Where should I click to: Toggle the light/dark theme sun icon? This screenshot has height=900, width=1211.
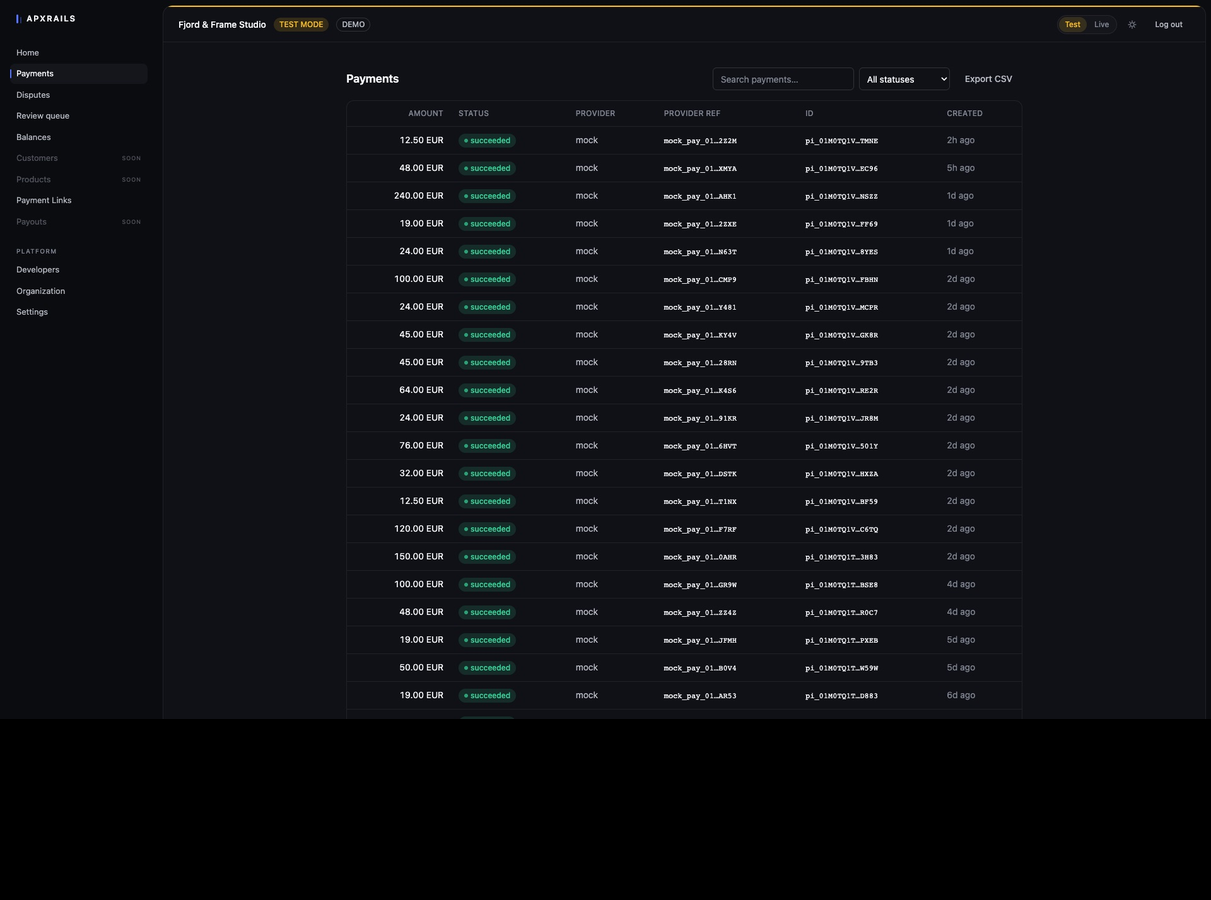[1132, 24]
